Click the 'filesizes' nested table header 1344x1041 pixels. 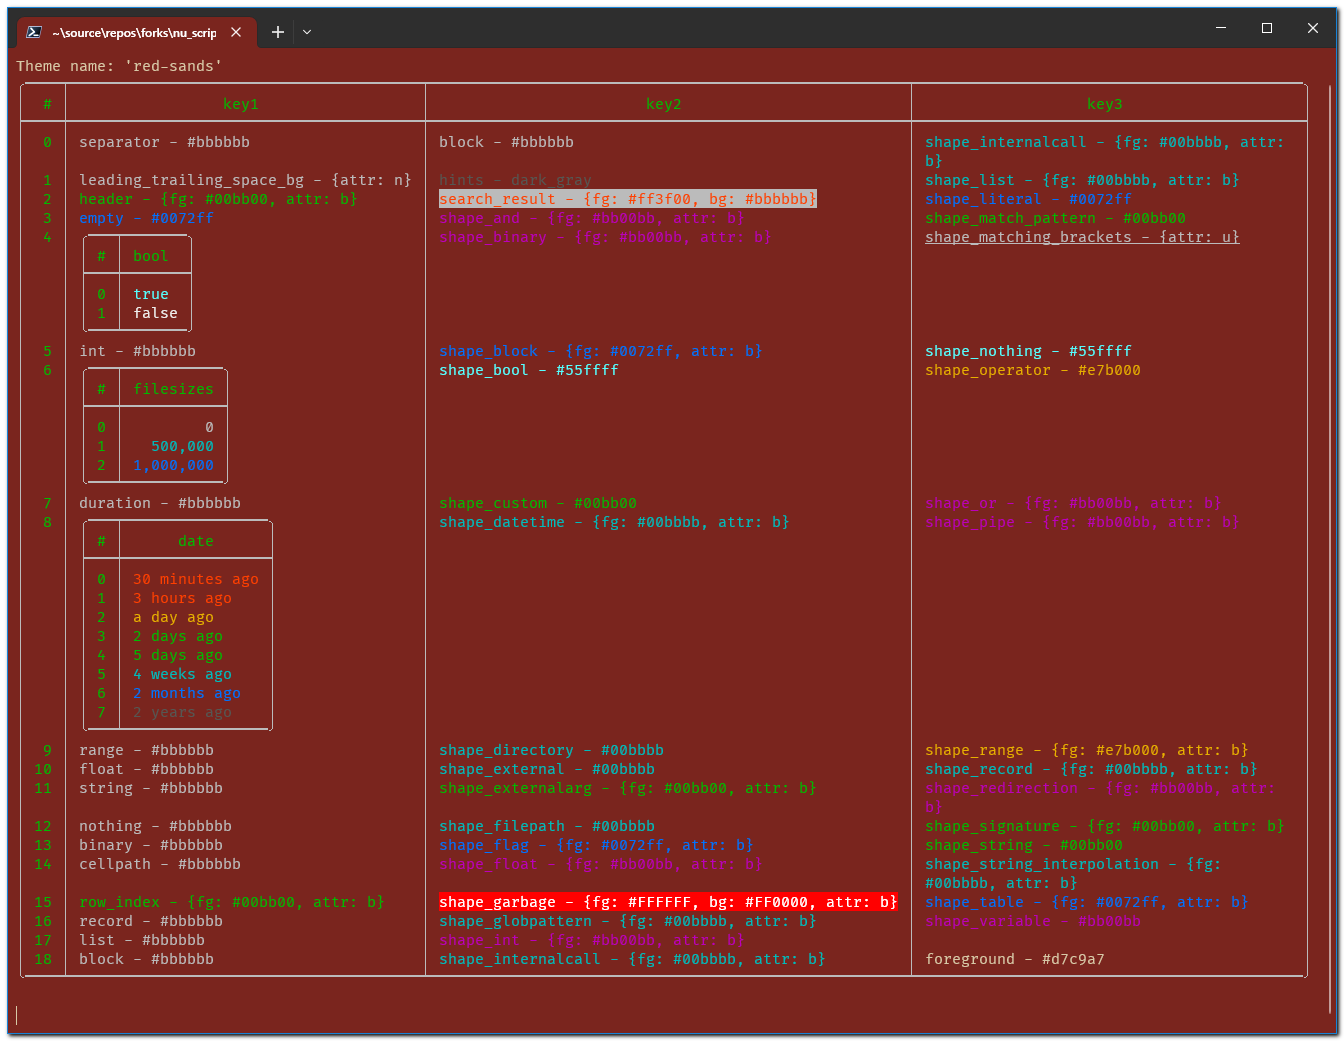click(x=173, y=389)
